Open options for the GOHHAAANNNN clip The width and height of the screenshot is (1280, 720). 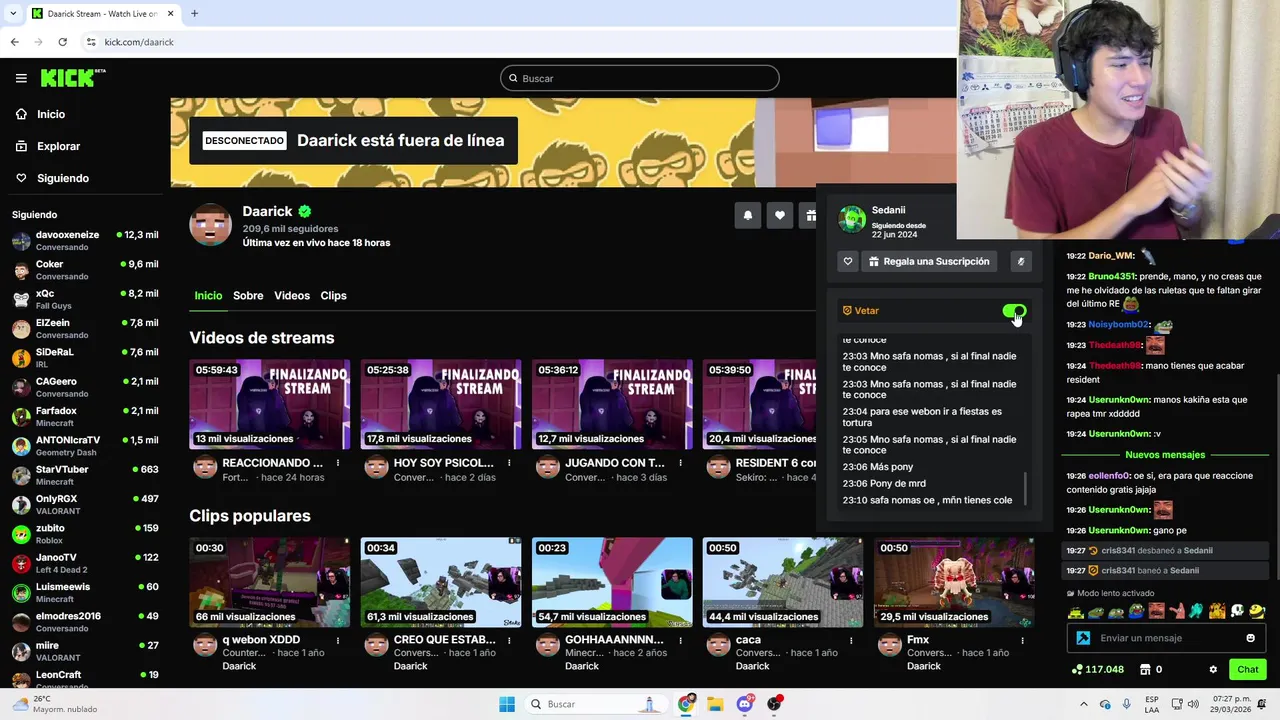point(680,640)
